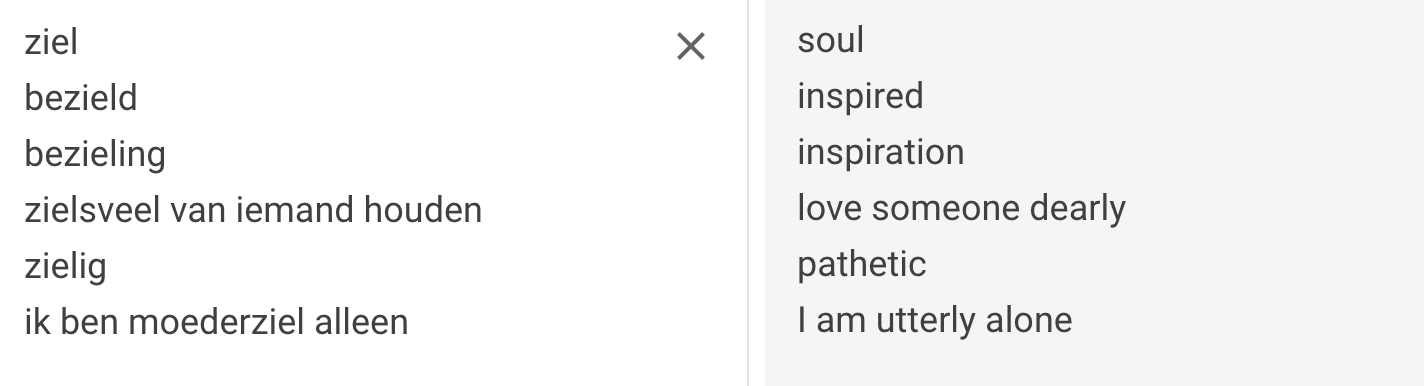Click empty space below "ik ben moederziel alleen"
This screenshot has width=1424, height=386.
[370, 364]
